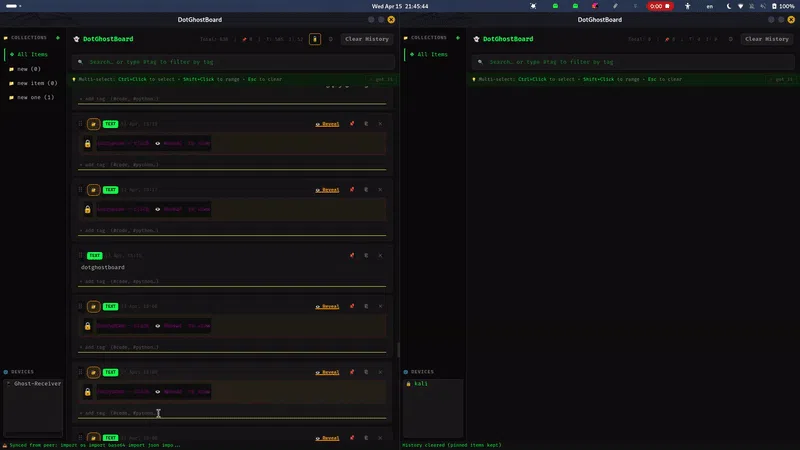Screen dimensions: 800x450
Task: Click Clear History in left window
Action: pos(366,39)
